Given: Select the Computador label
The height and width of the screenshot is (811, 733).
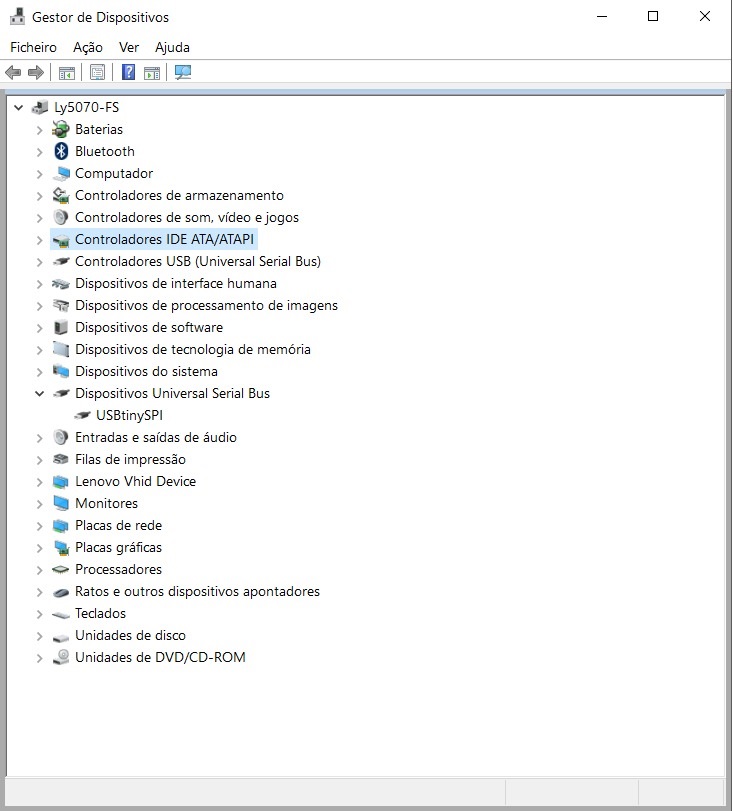Looking at the screenshot, I should click(x=114, y=173).
